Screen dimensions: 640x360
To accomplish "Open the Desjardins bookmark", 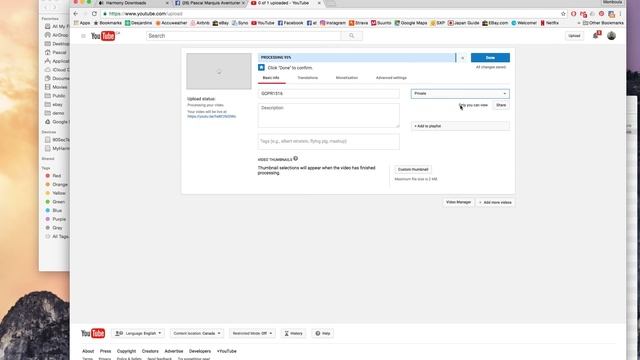I will pyautogui.click(x=138, y=23).
